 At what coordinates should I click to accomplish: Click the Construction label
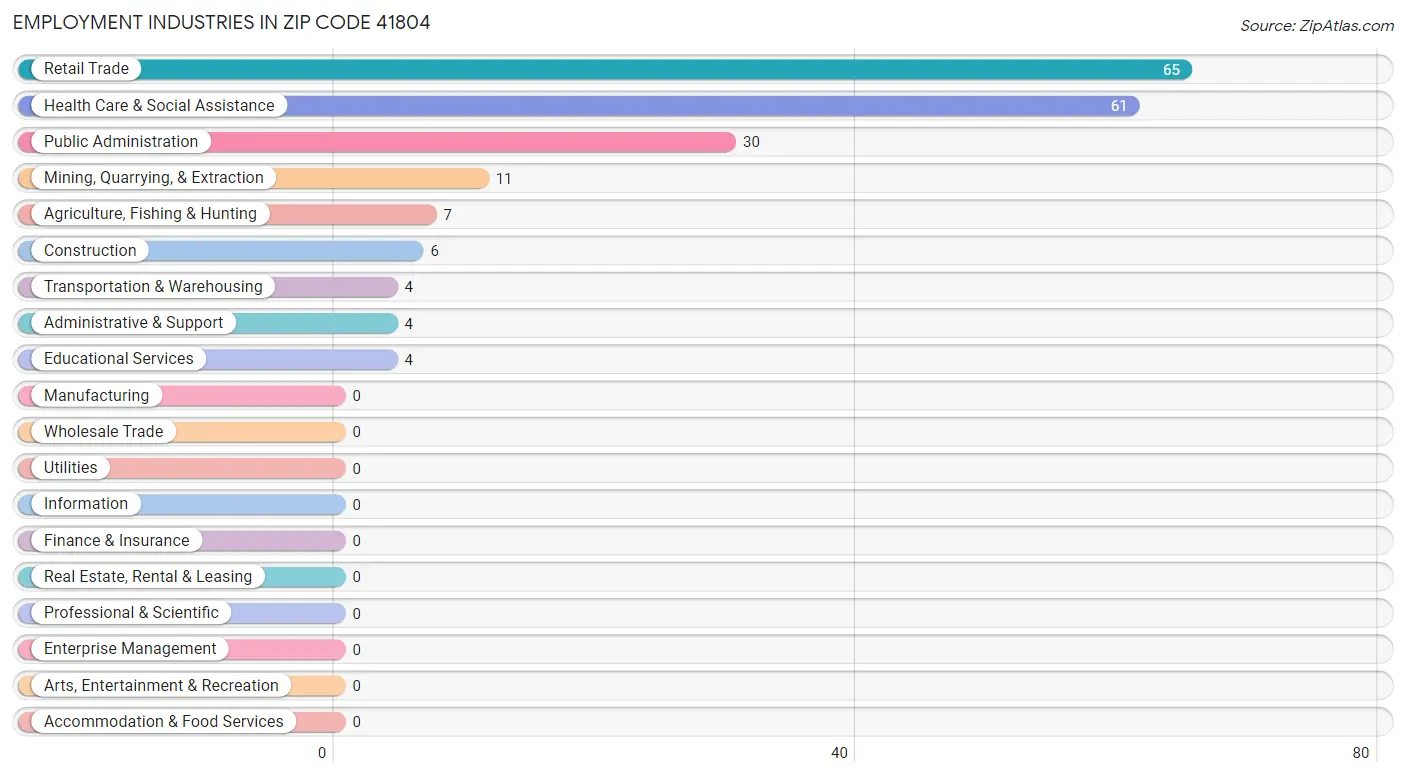pyautogui.click(x=90, y=250)
